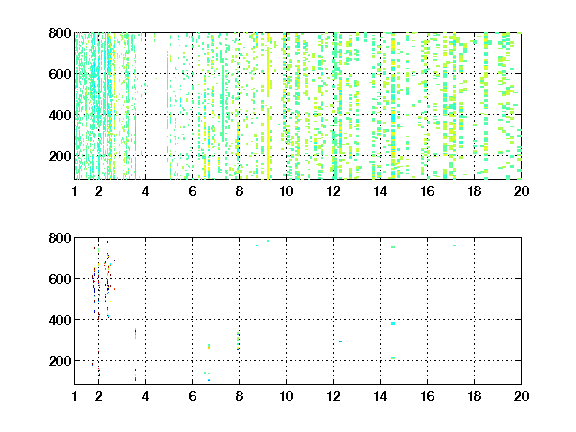This screenshot has width=576, height=432.
Task: Click x-axis tick label 8 under bottom plot
Action: 239,396
